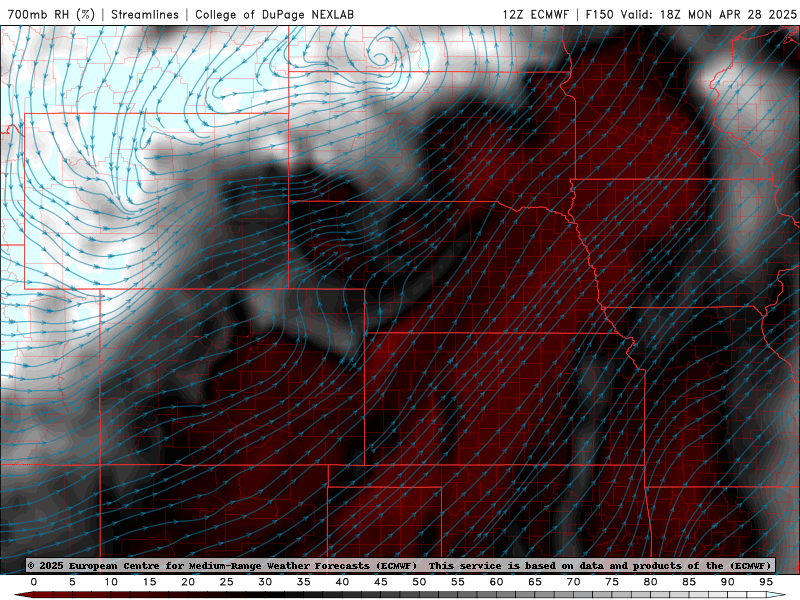Click the colorbar label "5"
800x600 pixels.
[x=72, y=582]
